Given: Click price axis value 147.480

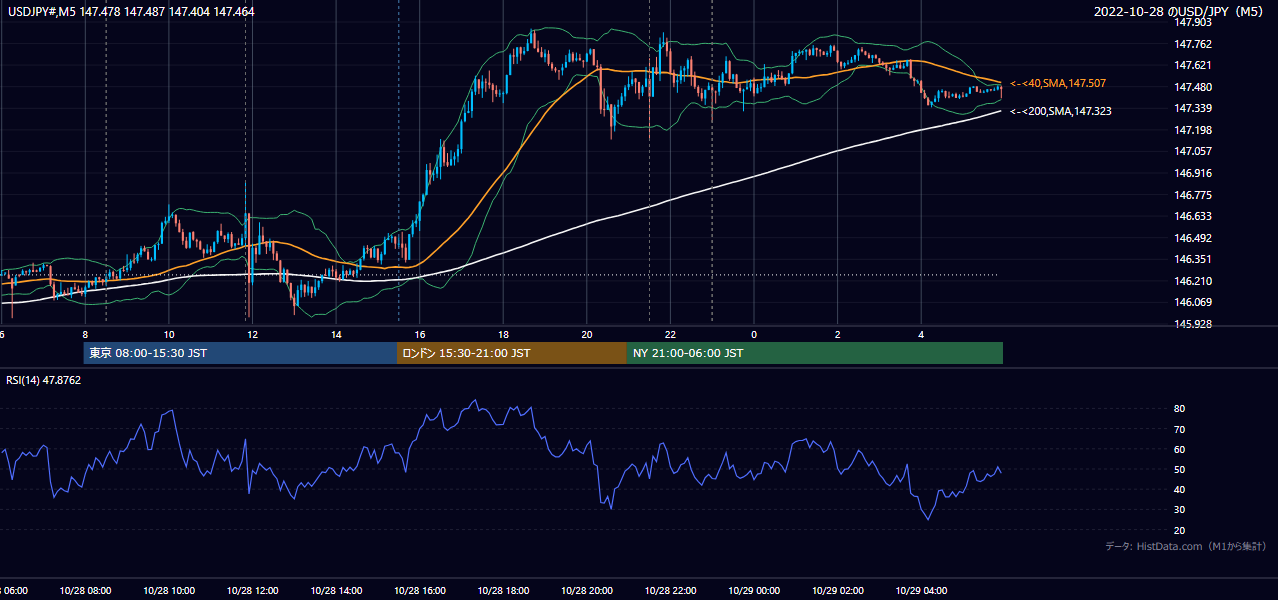Looking at the screenshot, I should pos(1193,87).
